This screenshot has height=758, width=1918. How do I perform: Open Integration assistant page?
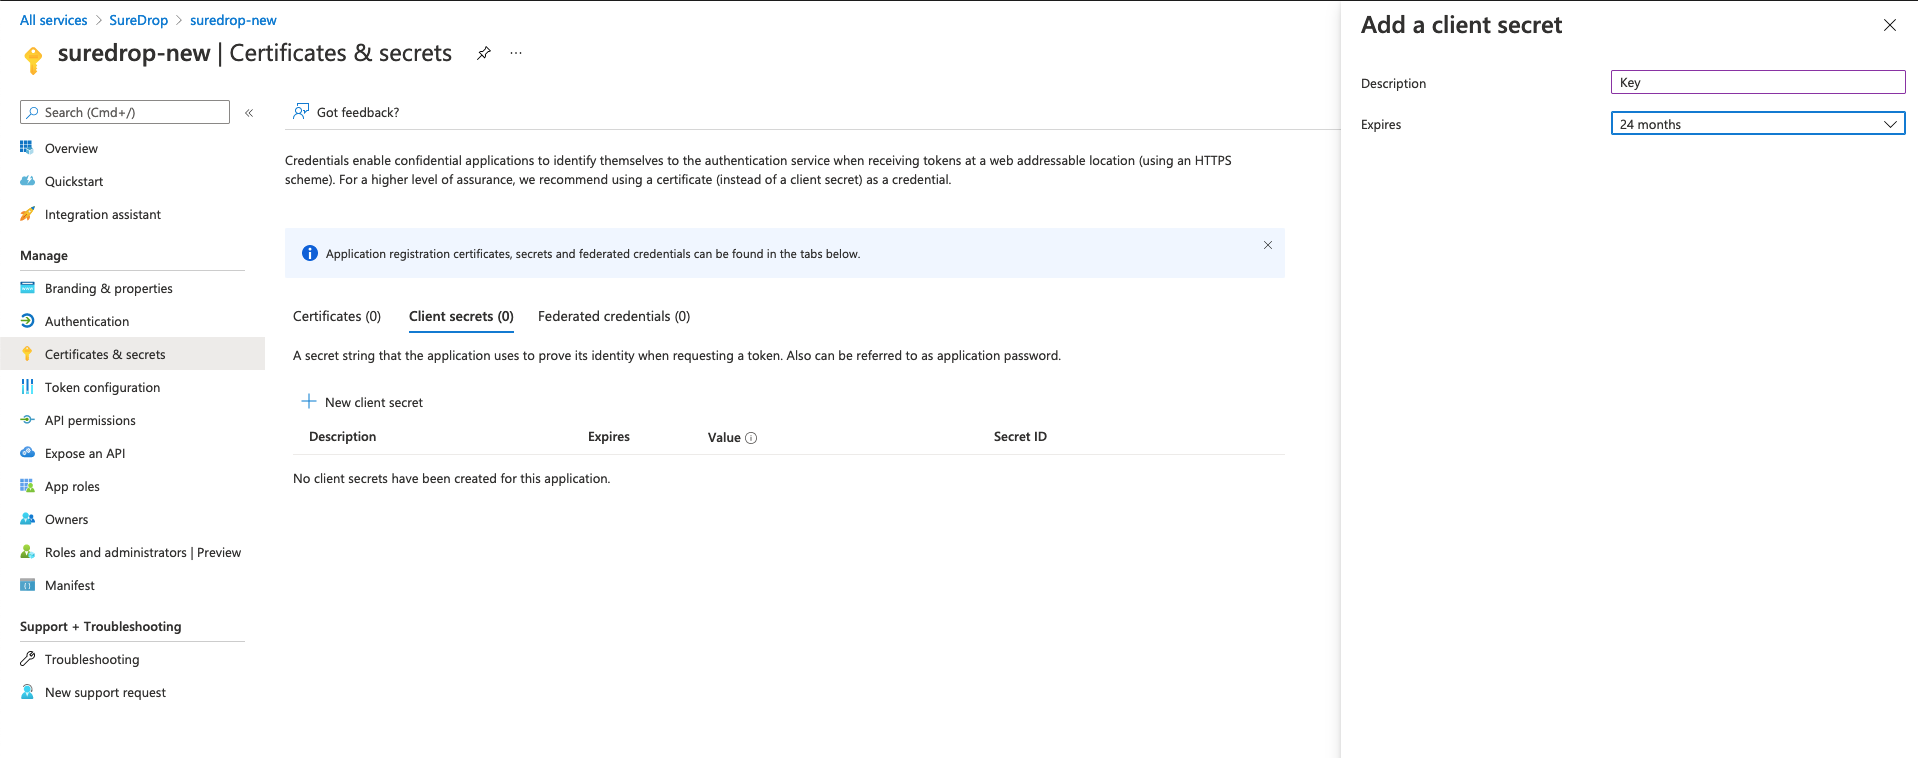pos(103,214)
